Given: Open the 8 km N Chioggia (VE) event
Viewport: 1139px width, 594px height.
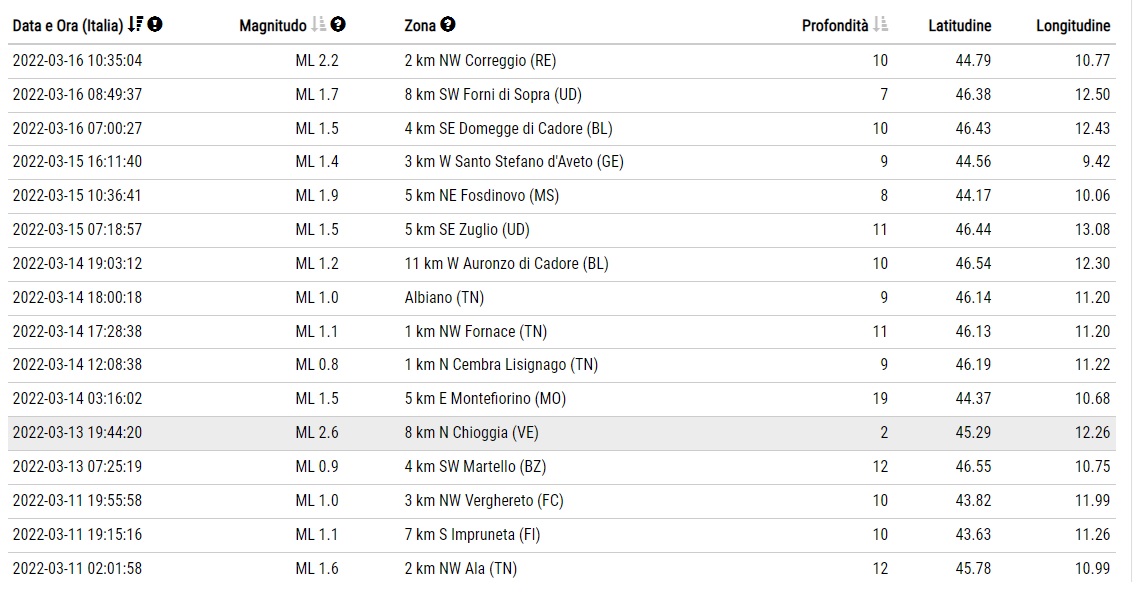Looking at the screenshot, I should click(x=562, y=433).
